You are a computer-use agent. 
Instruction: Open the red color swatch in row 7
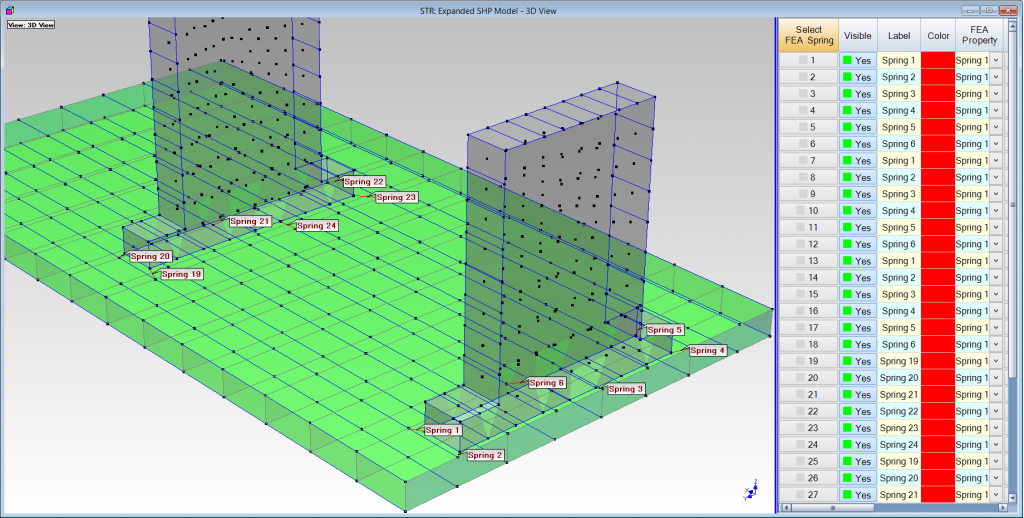point(936,161)
